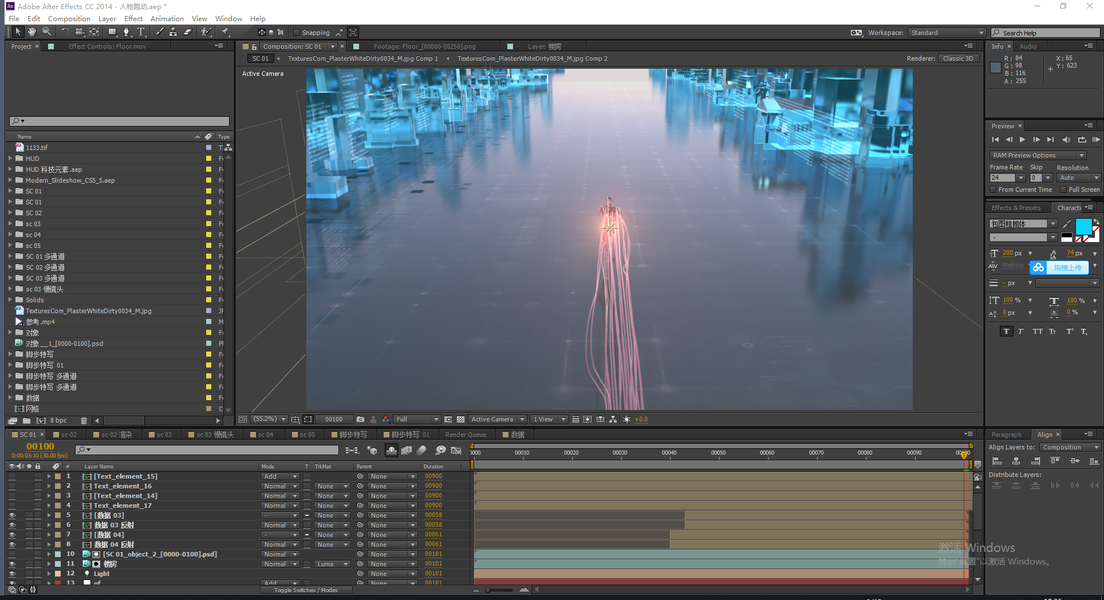Viewport: 1104px width, 600px height.
Task: Open blend mode dropdown for Text_element_15
Action: point(280,477)
